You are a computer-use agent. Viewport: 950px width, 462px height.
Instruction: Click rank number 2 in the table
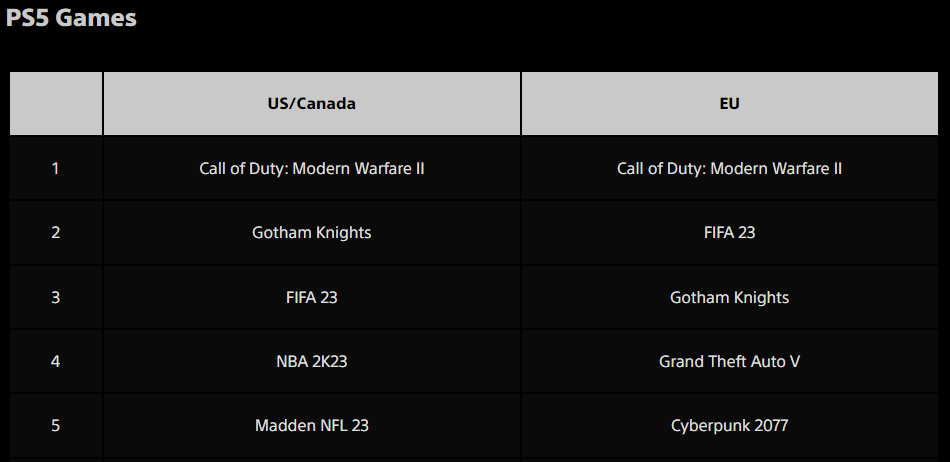[x=56, y=232]
